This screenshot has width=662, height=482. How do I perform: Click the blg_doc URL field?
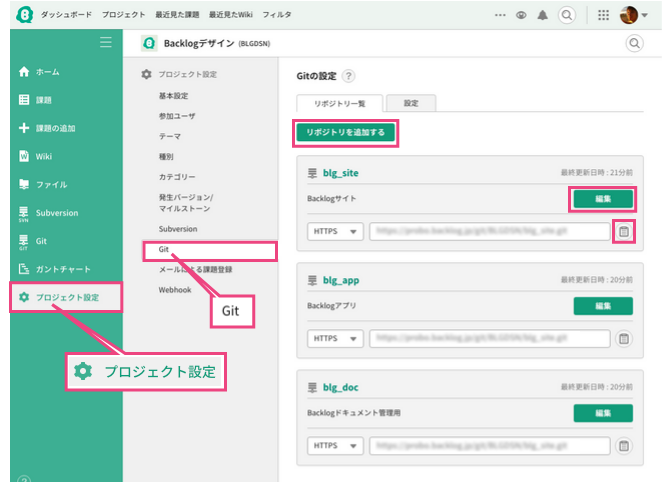(x=490, y=446)
